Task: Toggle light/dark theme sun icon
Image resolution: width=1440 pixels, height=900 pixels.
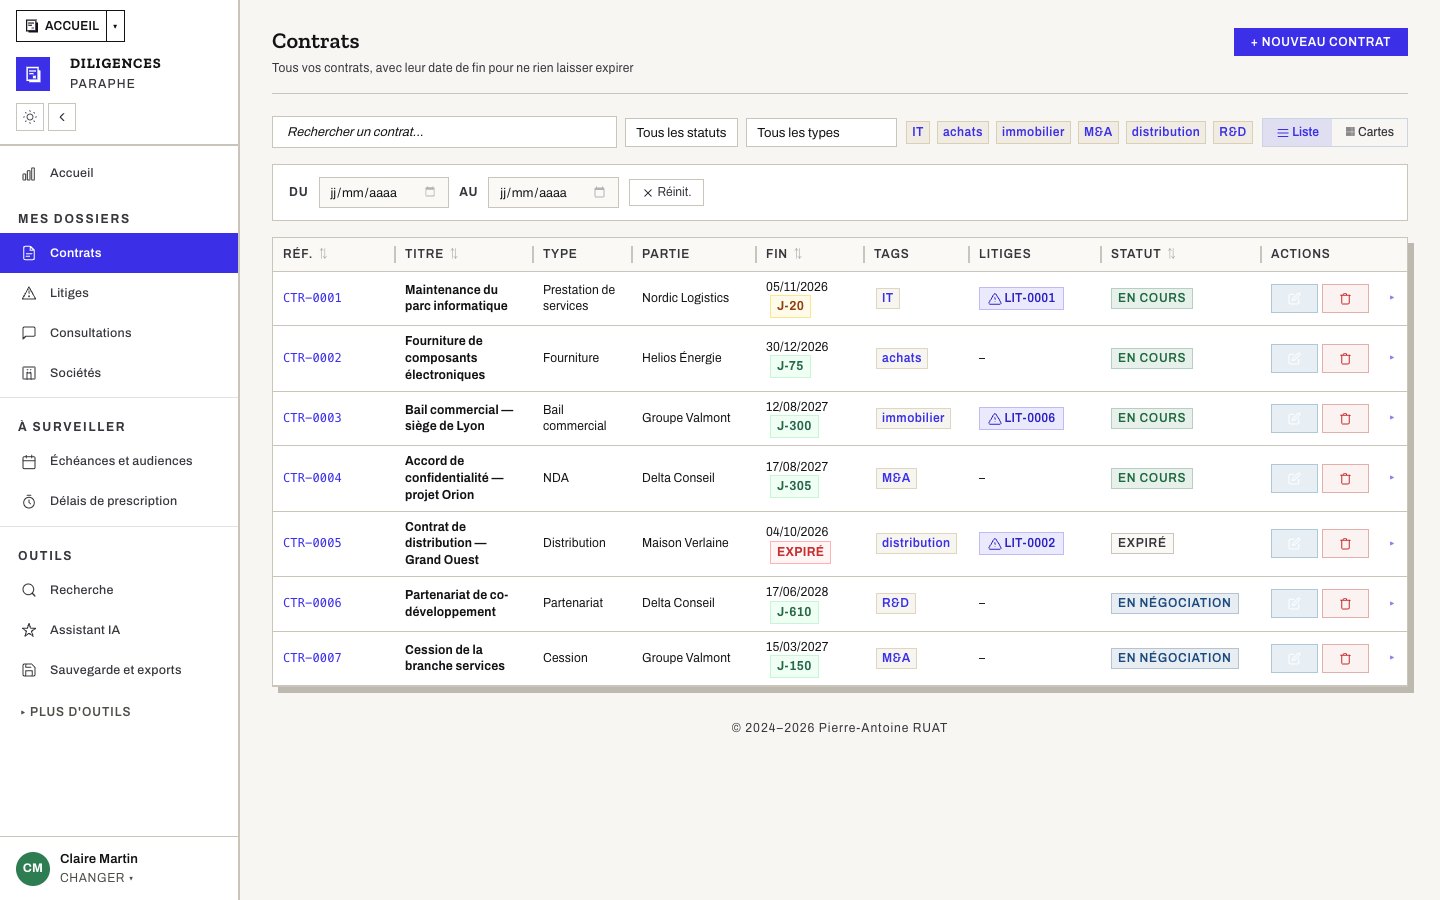Action: (30, 117)
